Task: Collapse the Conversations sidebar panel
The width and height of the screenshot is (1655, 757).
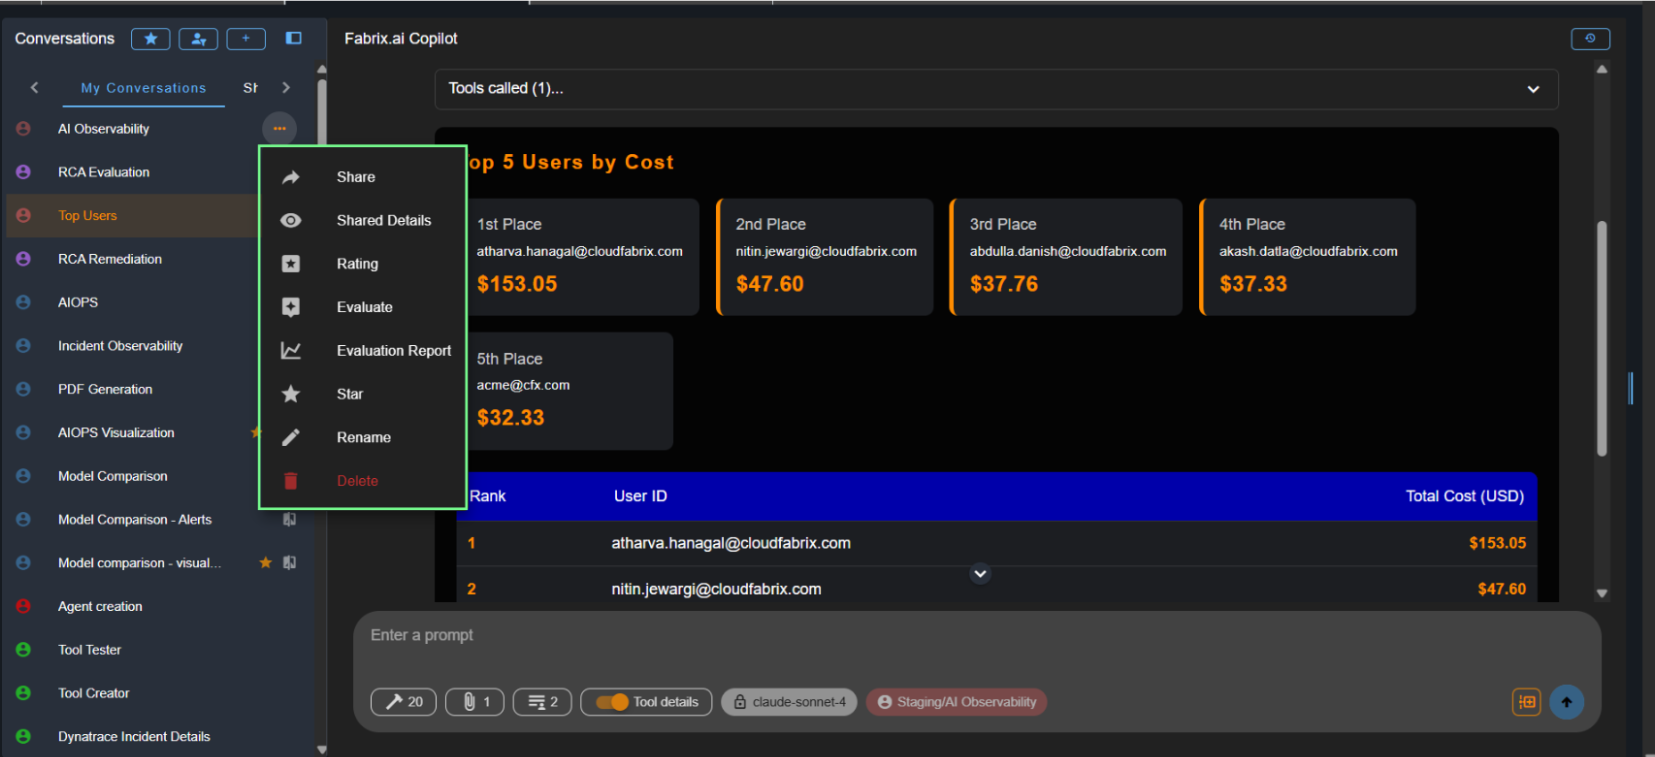Action: (294, 38)
